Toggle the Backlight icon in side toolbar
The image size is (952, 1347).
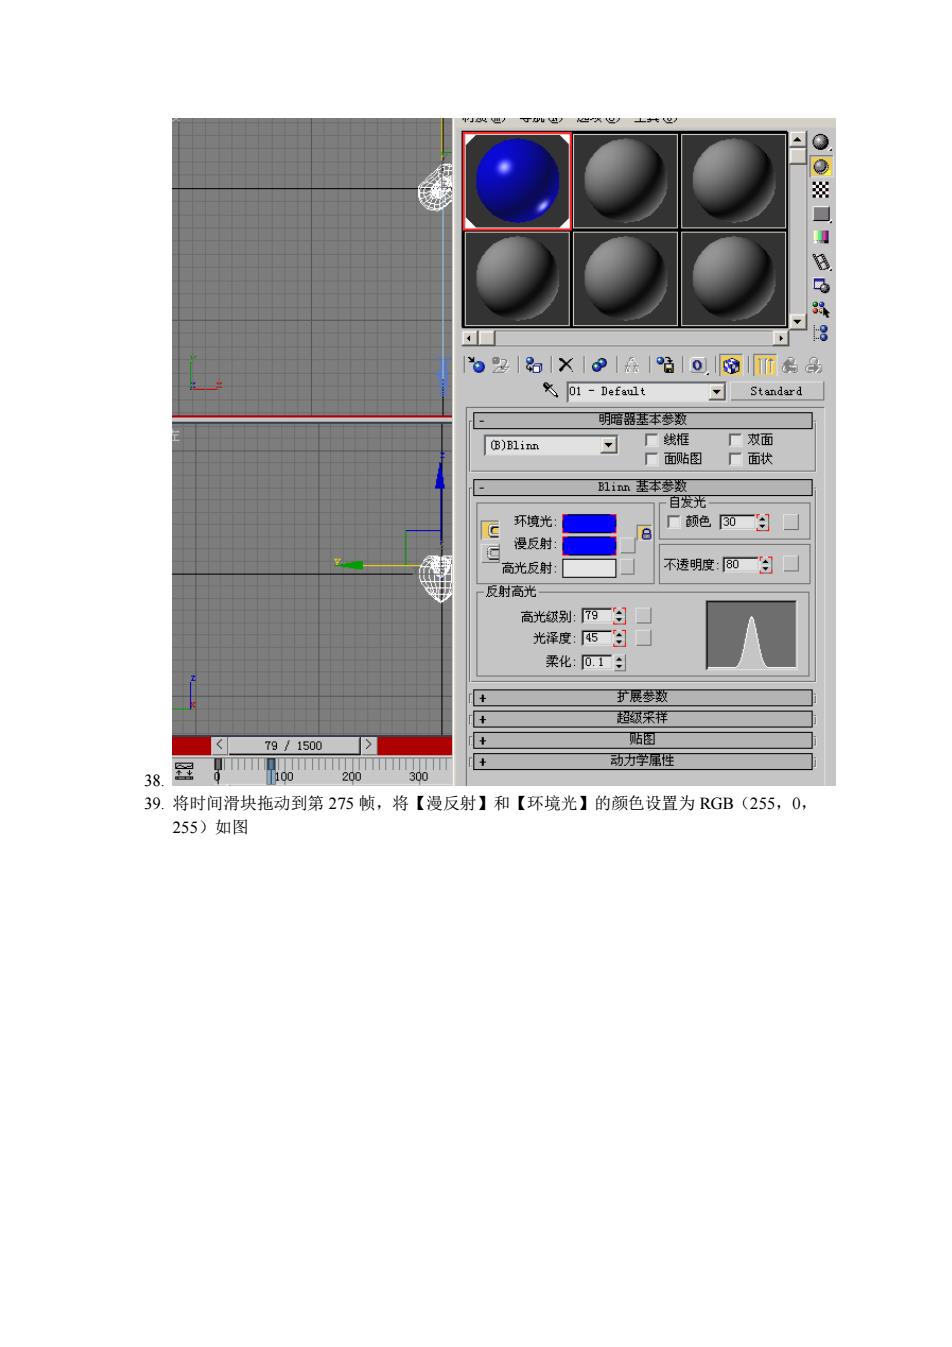821,167
